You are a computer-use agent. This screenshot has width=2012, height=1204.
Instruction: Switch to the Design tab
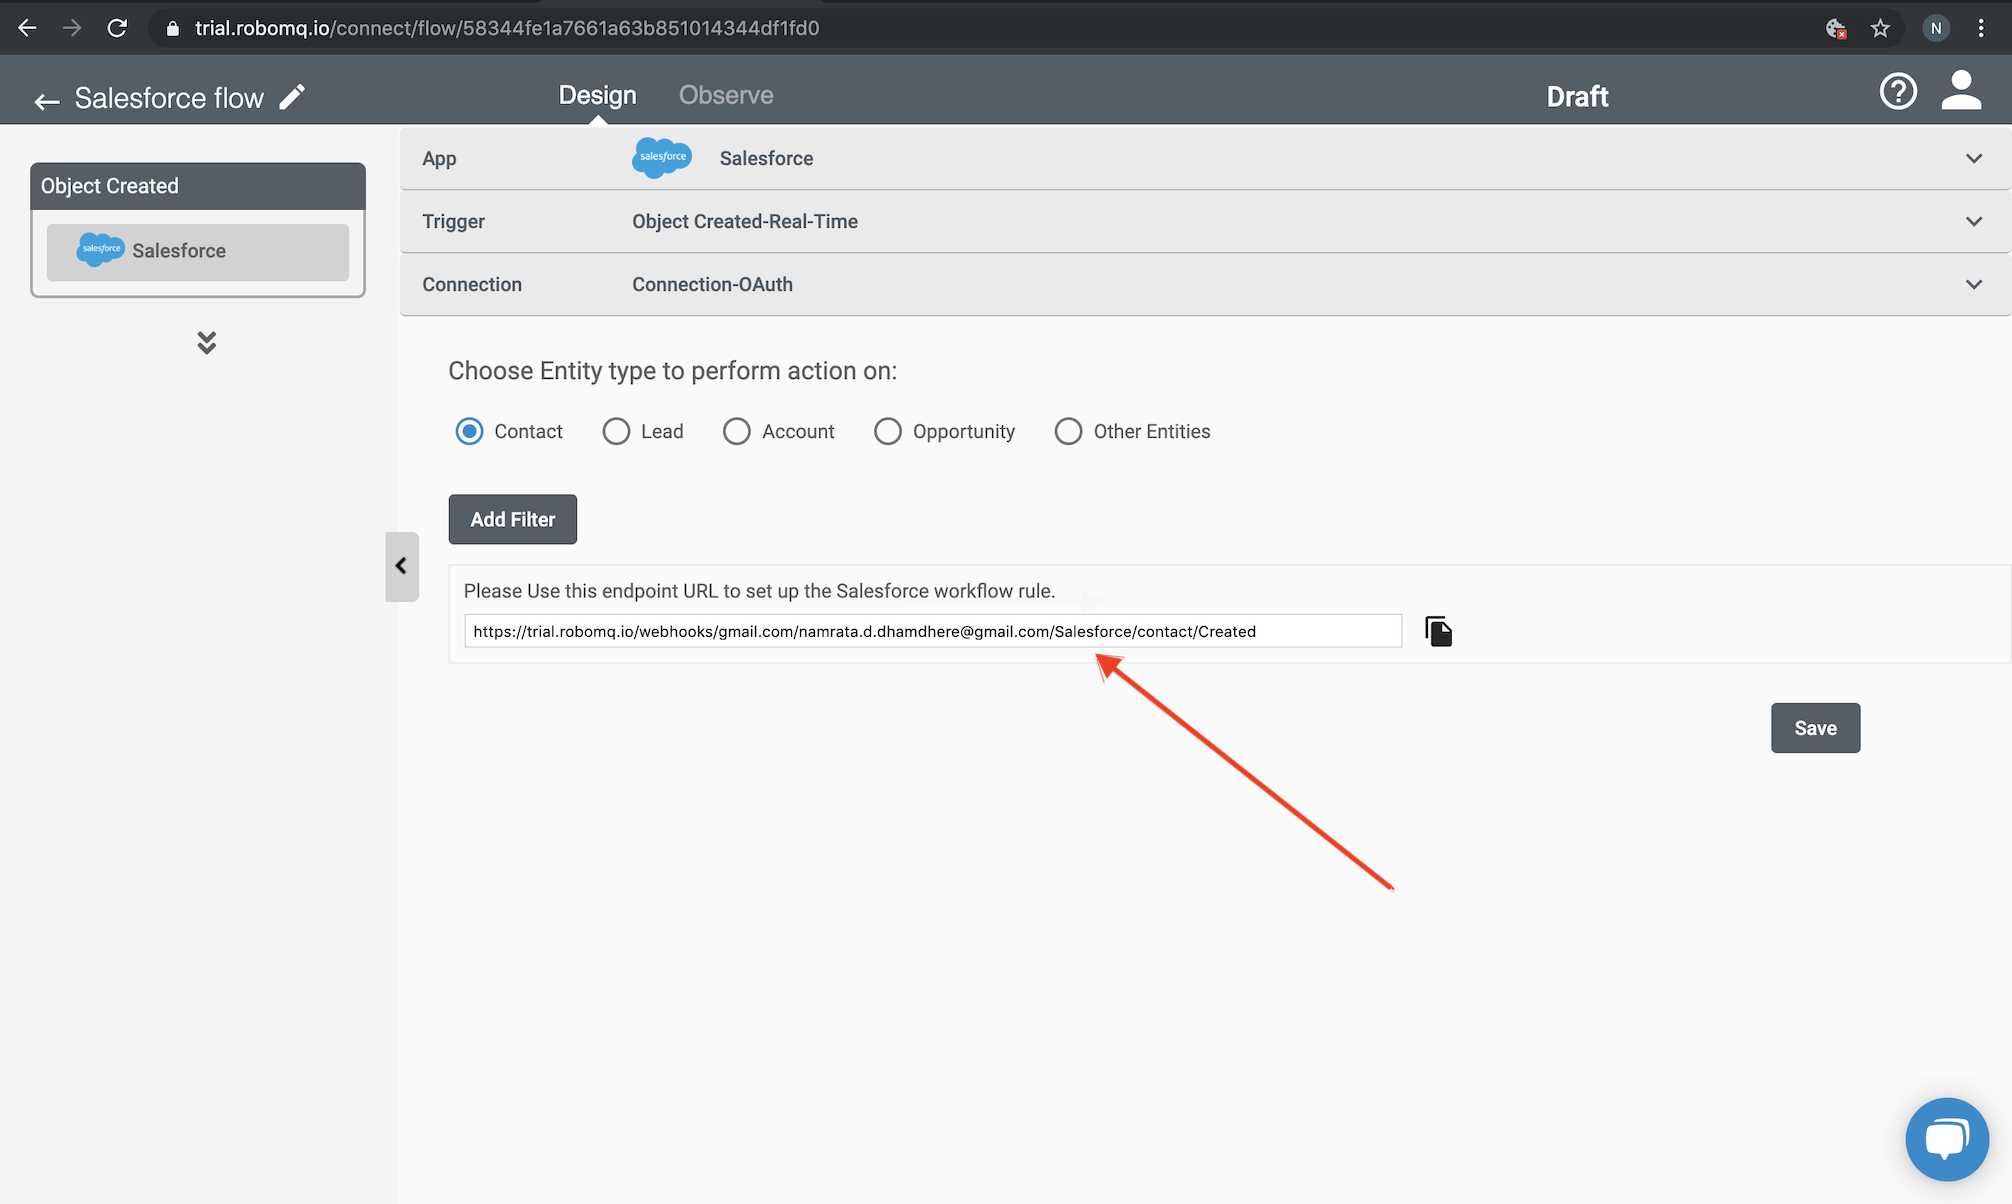pyautogui.click(x=597, y=95)
